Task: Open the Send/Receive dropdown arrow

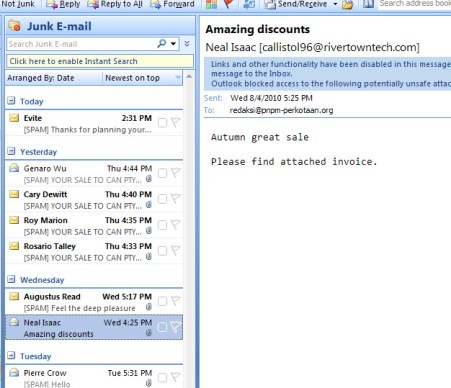Action: [x=335, y=4]
